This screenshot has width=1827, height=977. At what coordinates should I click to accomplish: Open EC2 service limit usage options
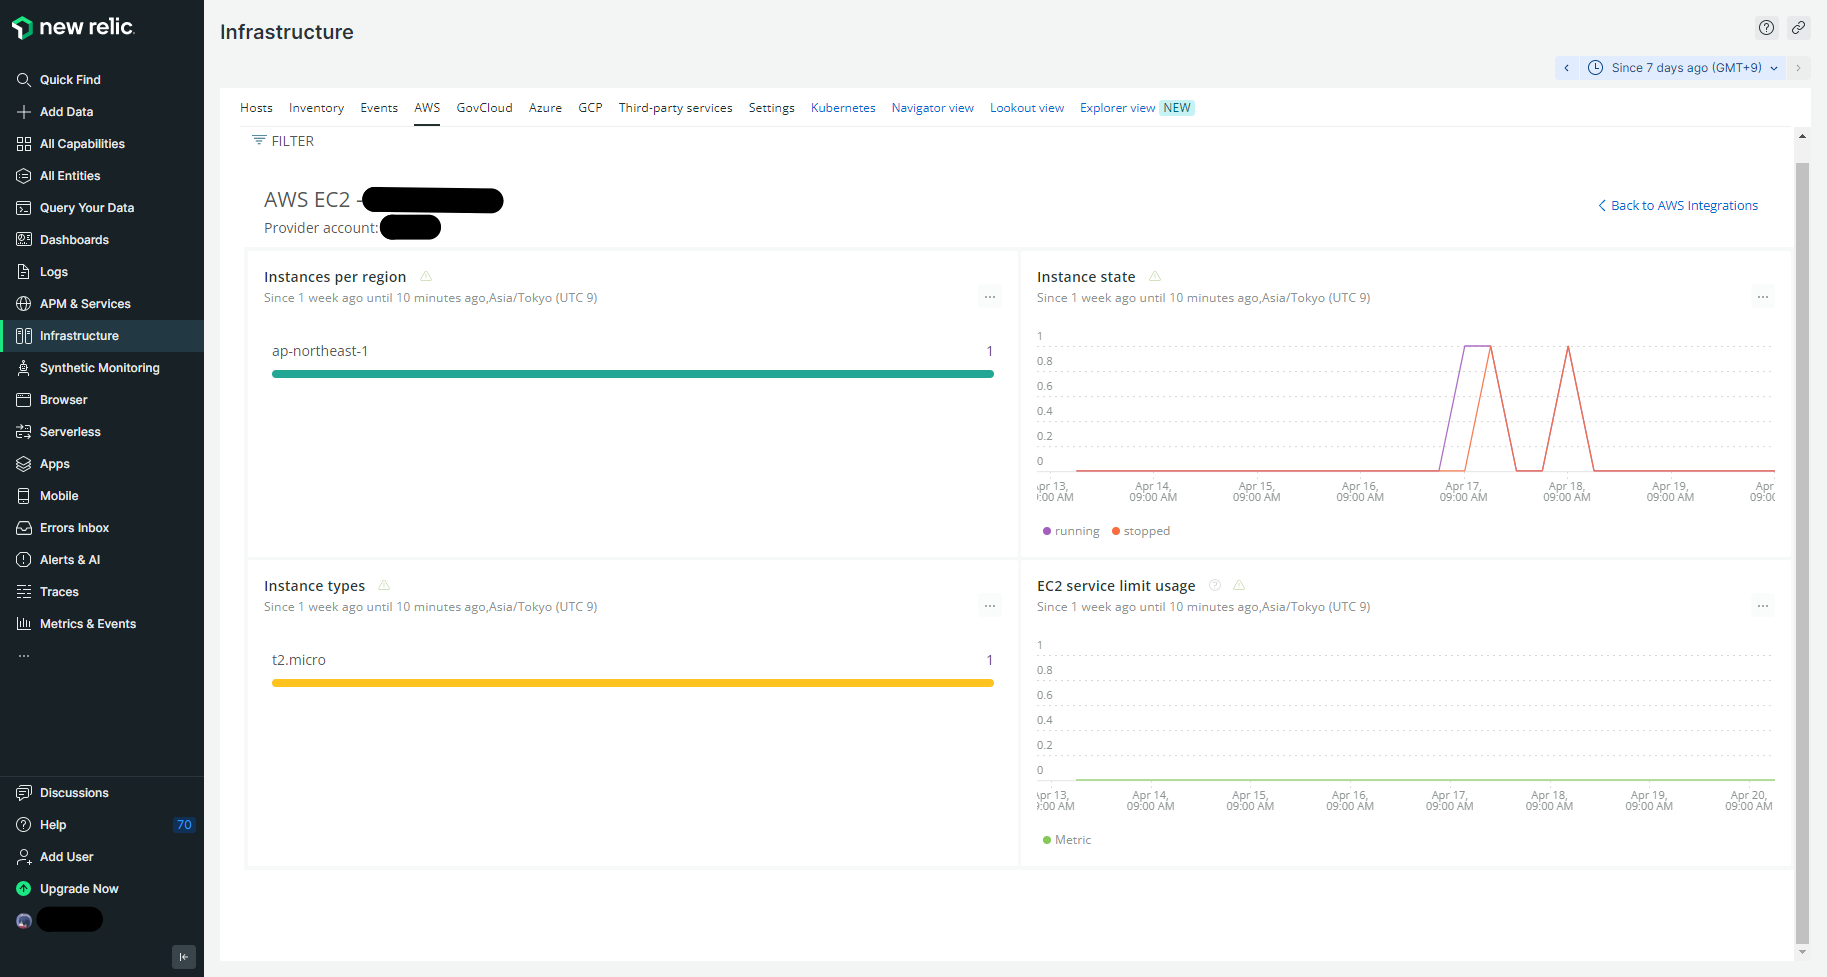coord(1763,606)
